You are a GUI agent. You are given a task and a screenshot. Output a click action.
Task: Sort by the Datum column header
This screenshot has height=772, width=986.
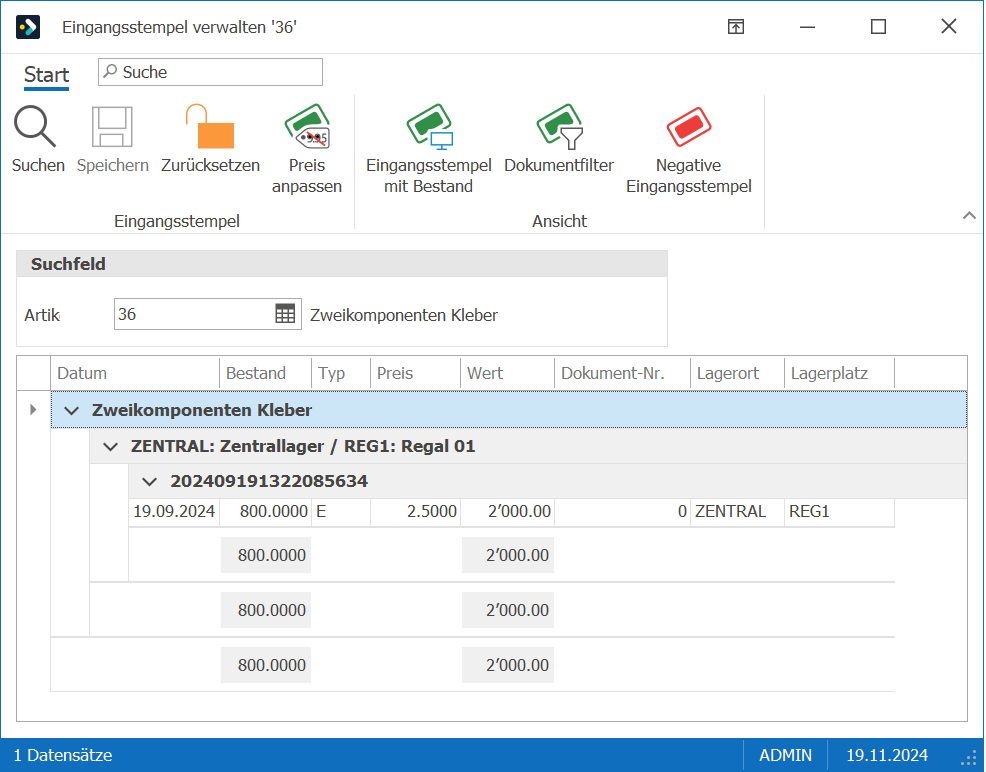tap(135, 373)
